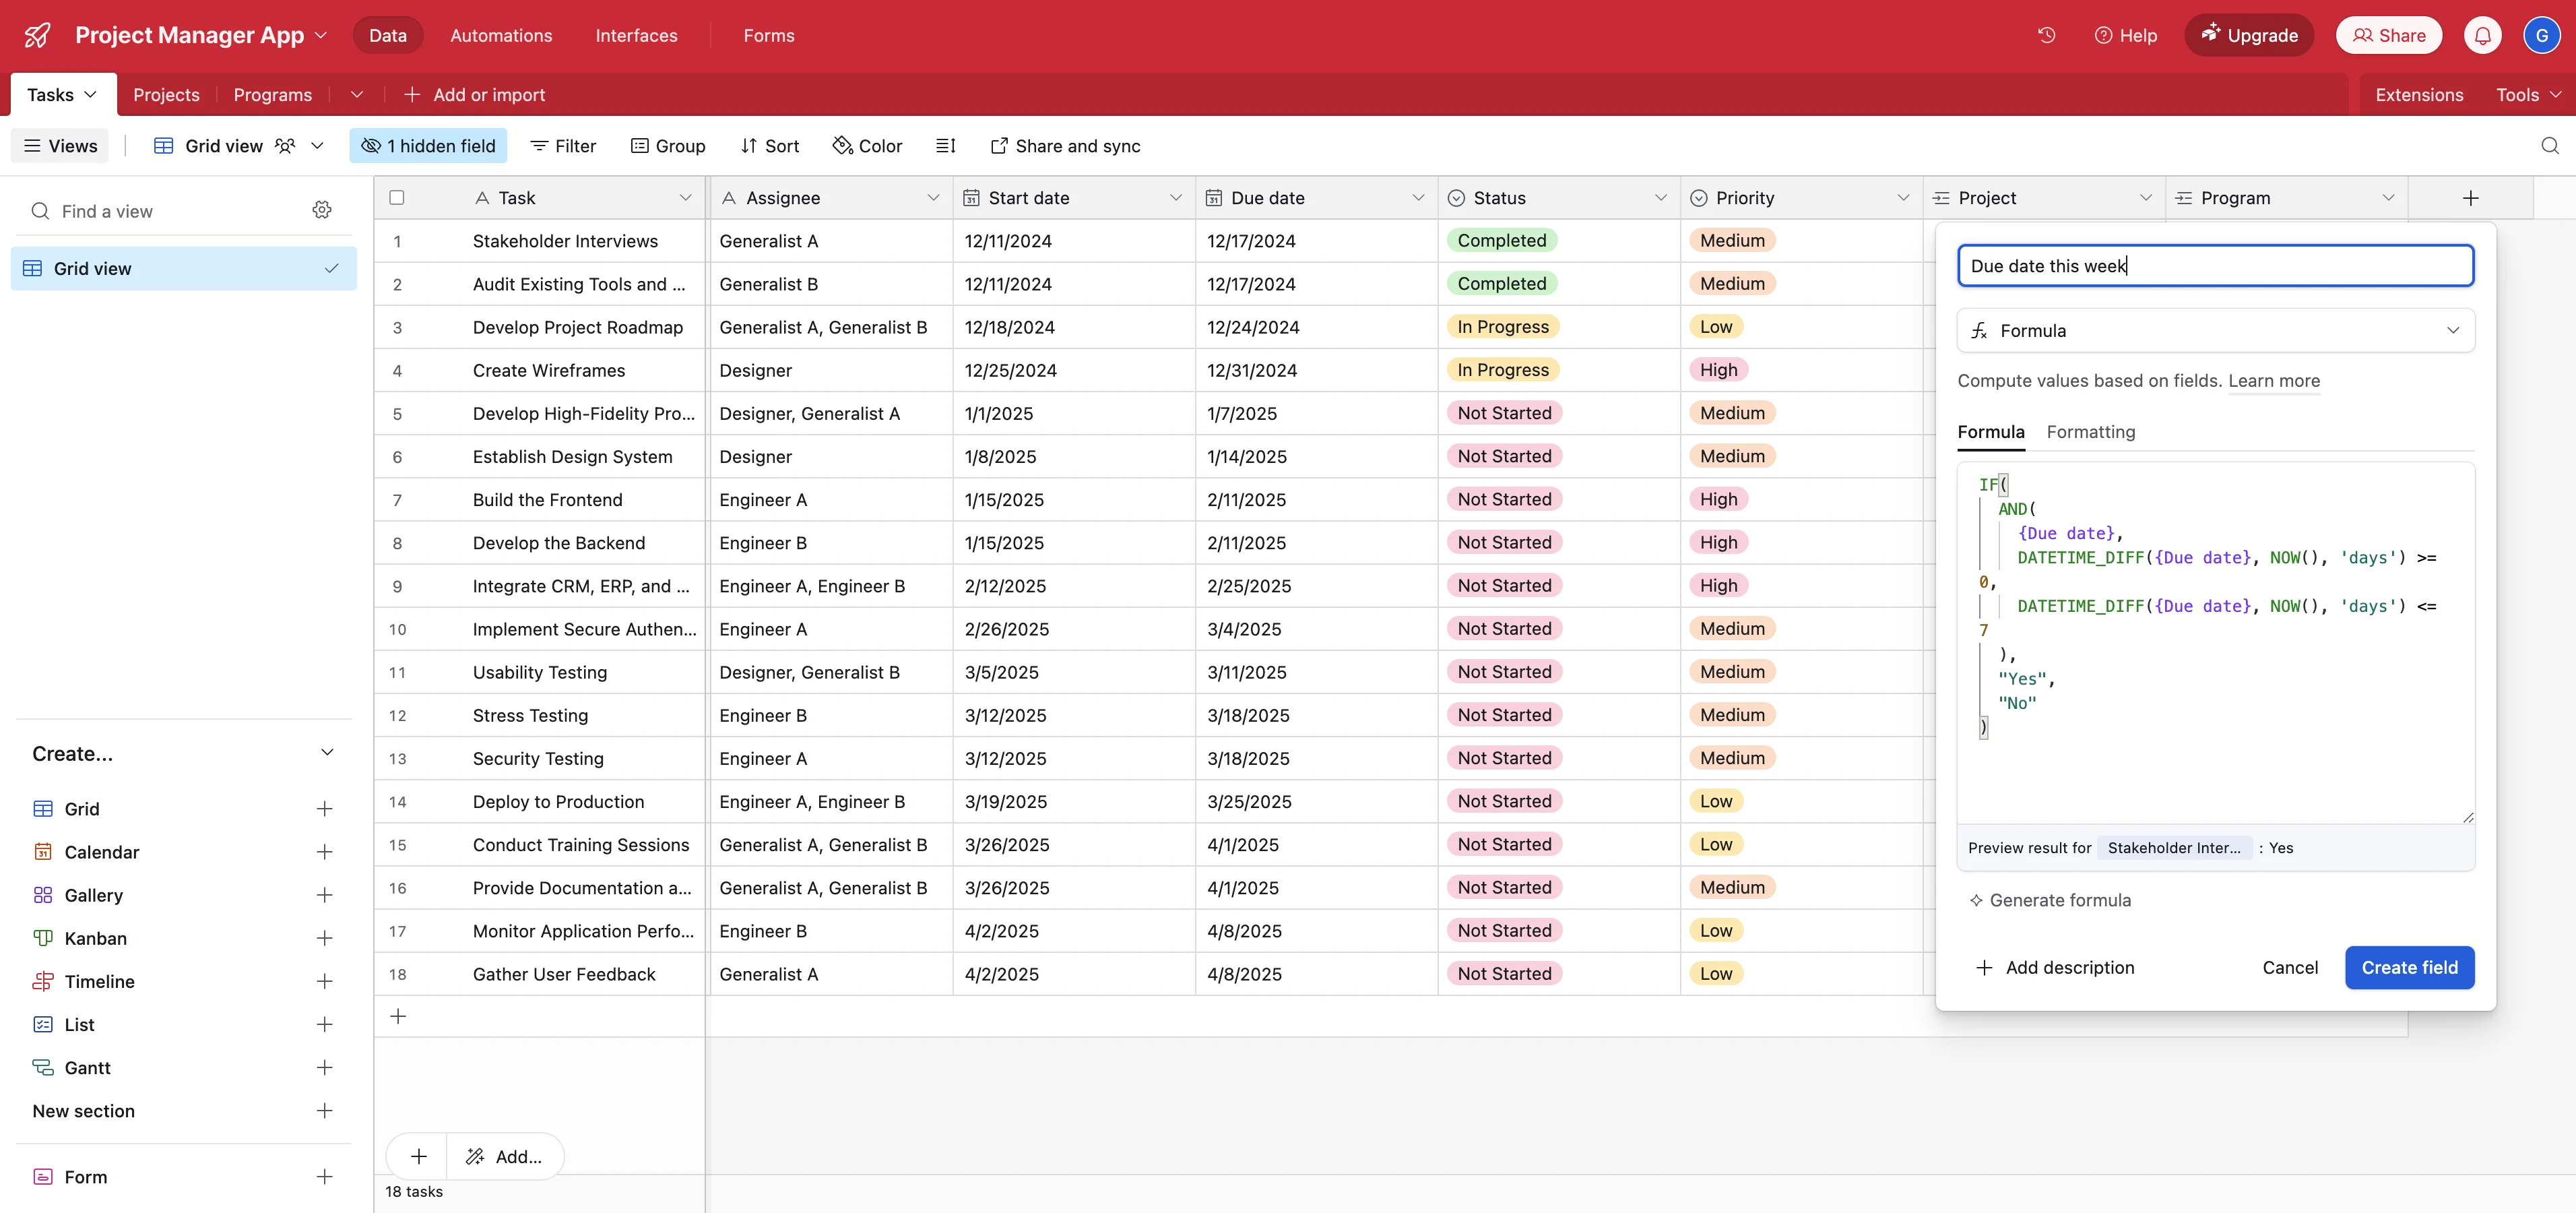The image size is (2576, 1213).
Task: Click the search magnifier icon in toolbar
Action: tap(2549, 146)
